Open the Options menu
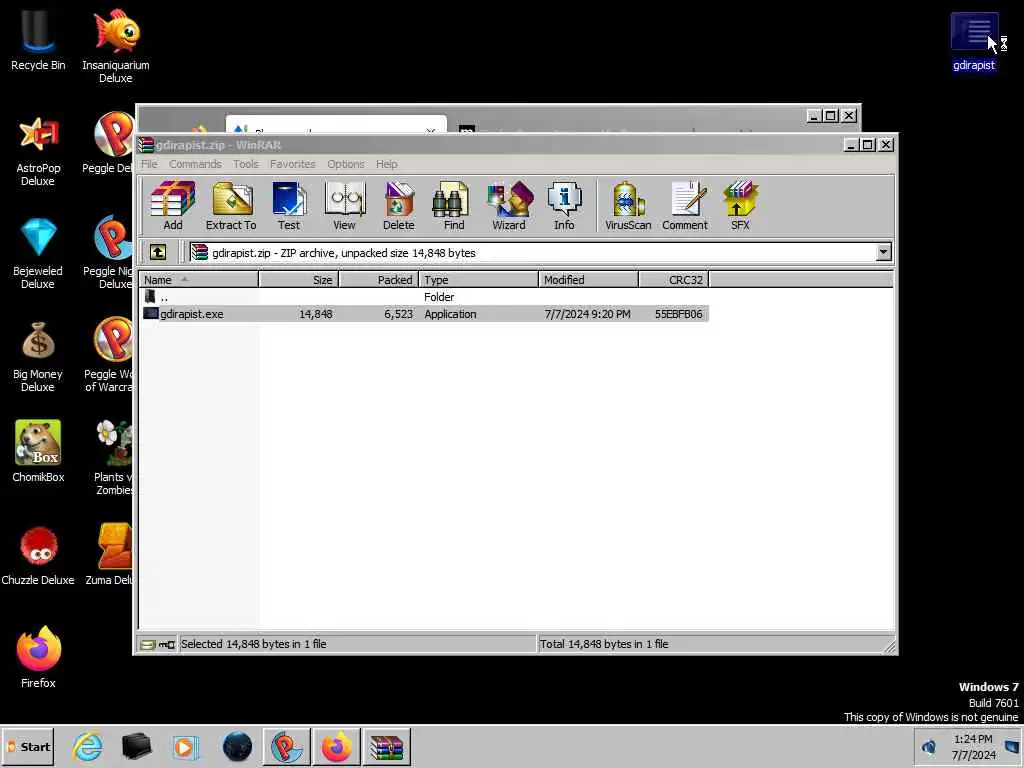Image resolution: width=1024 pixels, height=768 pixels. (345, 164)
